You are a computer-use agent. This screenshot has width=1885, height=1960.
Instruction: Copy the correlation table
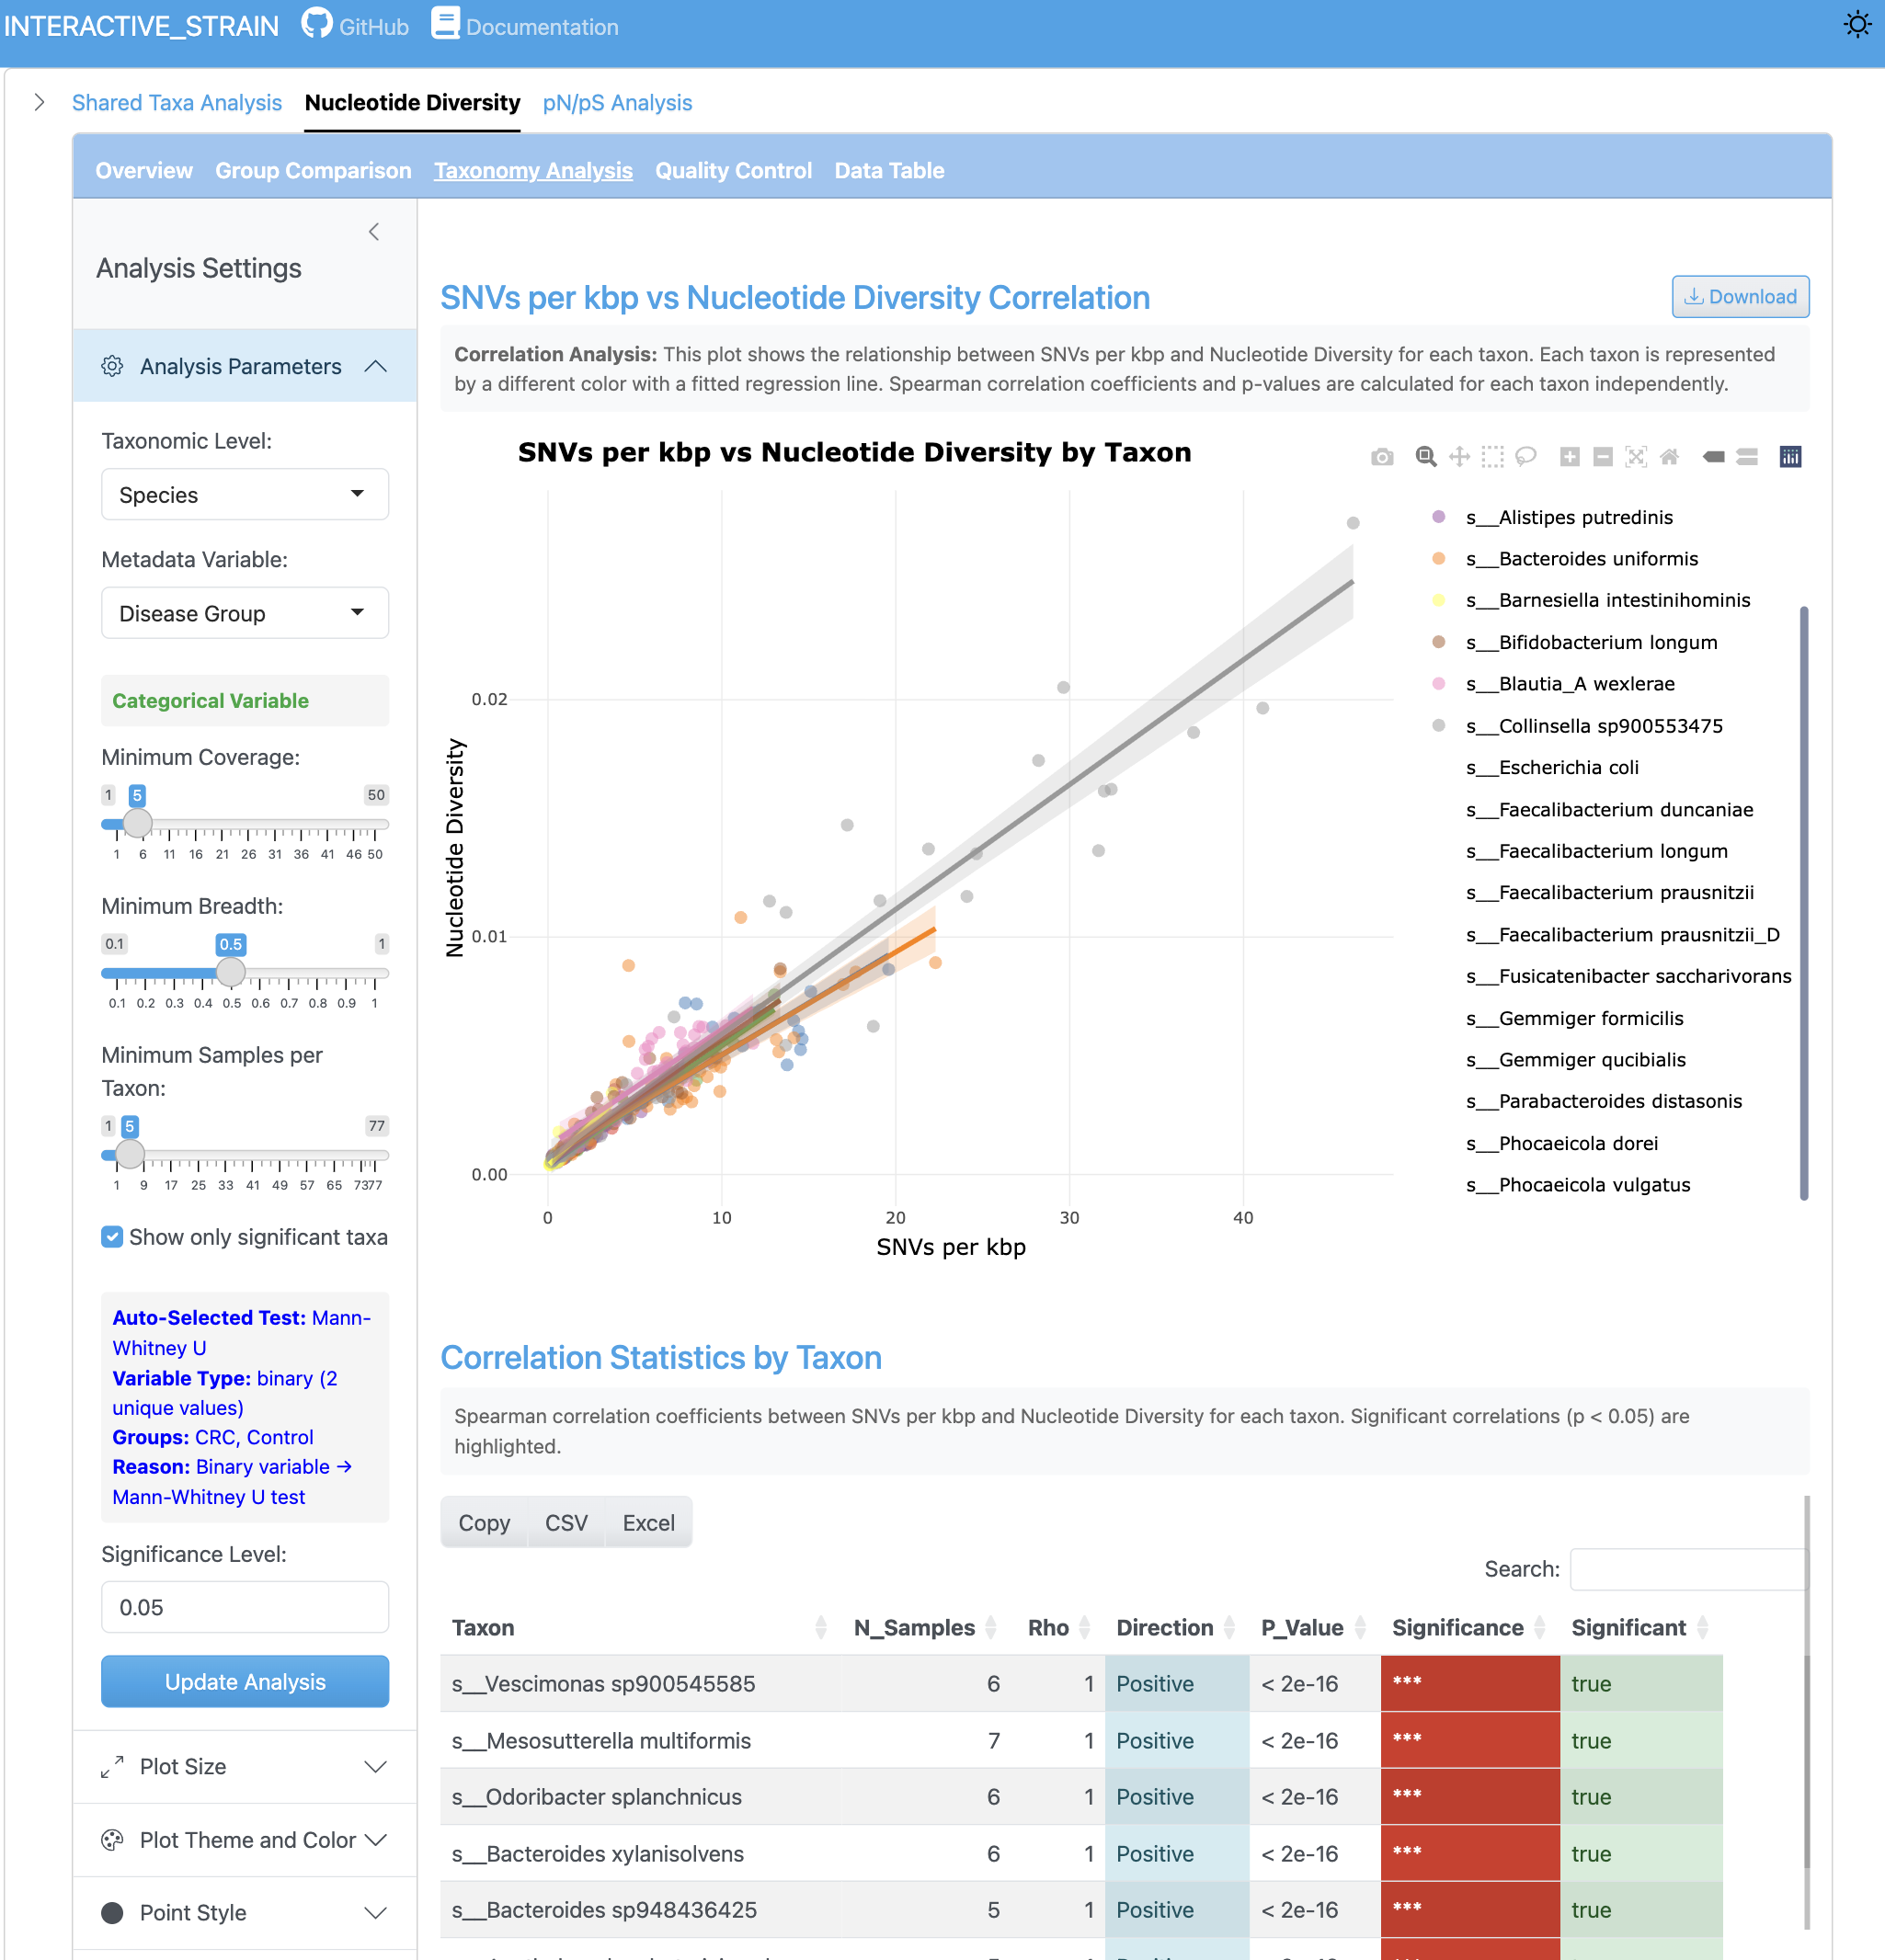[484, 1523]
